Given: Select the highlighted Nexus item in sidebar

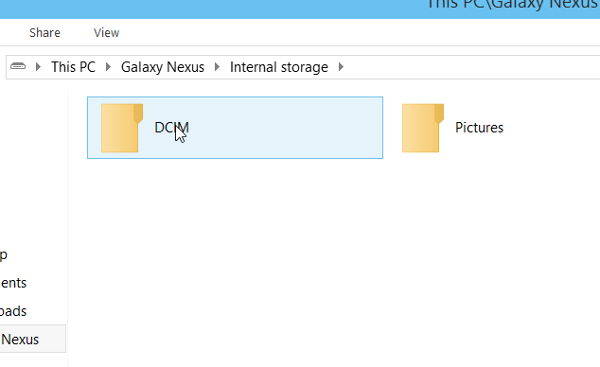Looking at the screenshot, I should 33,339.
